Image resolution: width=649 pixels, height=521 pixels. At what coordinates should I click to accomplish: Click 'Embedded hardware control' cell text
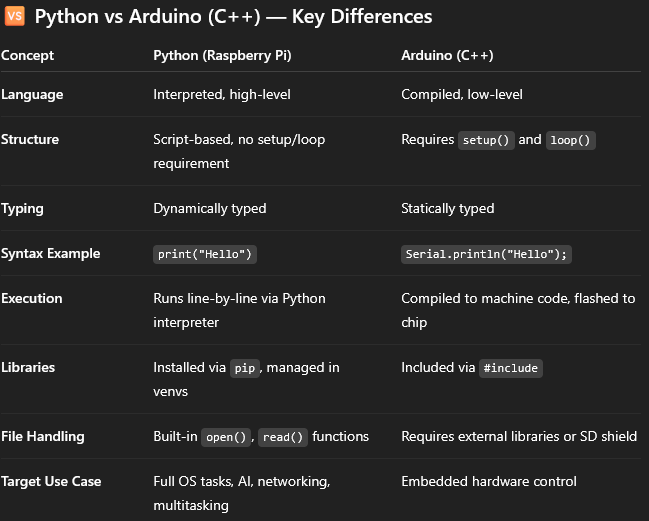pyautogui.click(x=488, y=482)
